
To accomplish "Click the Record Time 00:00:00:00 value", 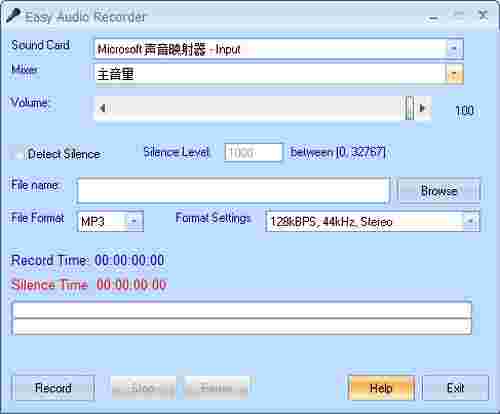I will point(129,260).
